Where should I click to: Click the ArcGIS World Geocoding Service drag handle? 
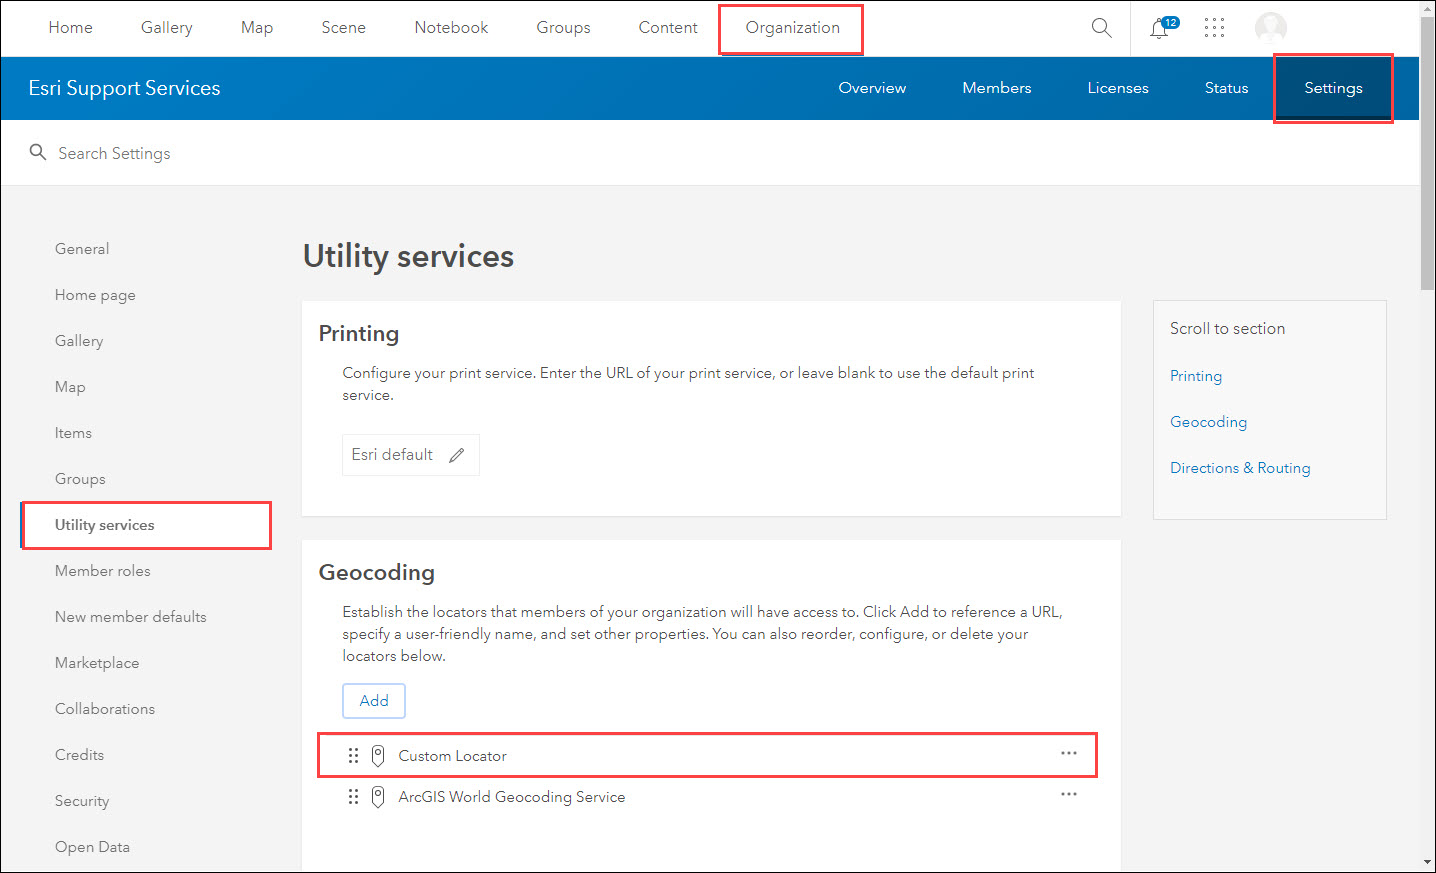click(x=353, y=797)
